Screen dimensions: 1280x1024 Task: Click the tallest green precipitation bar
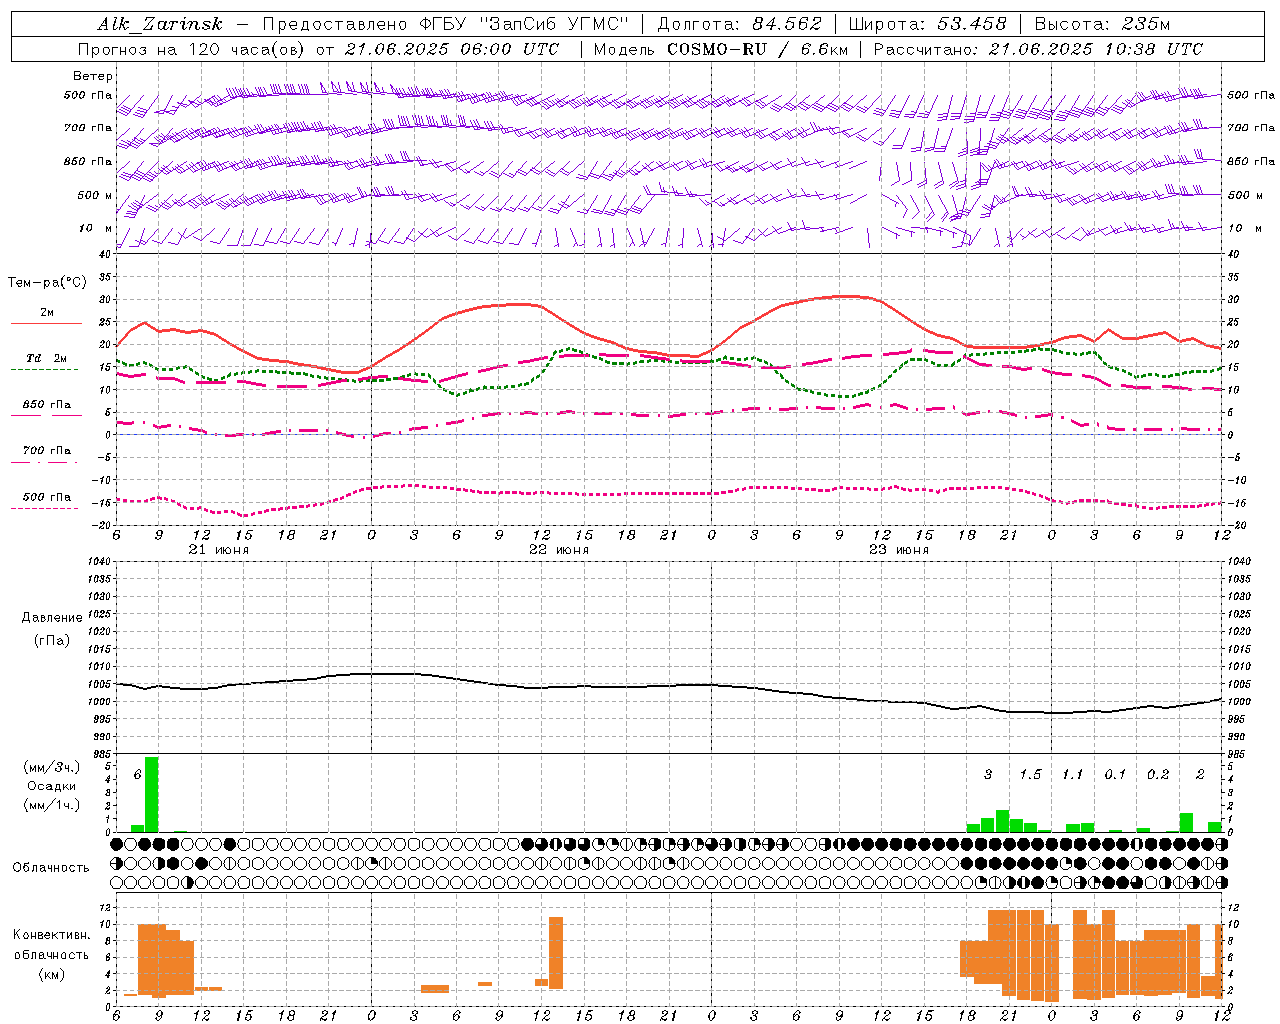151,795
